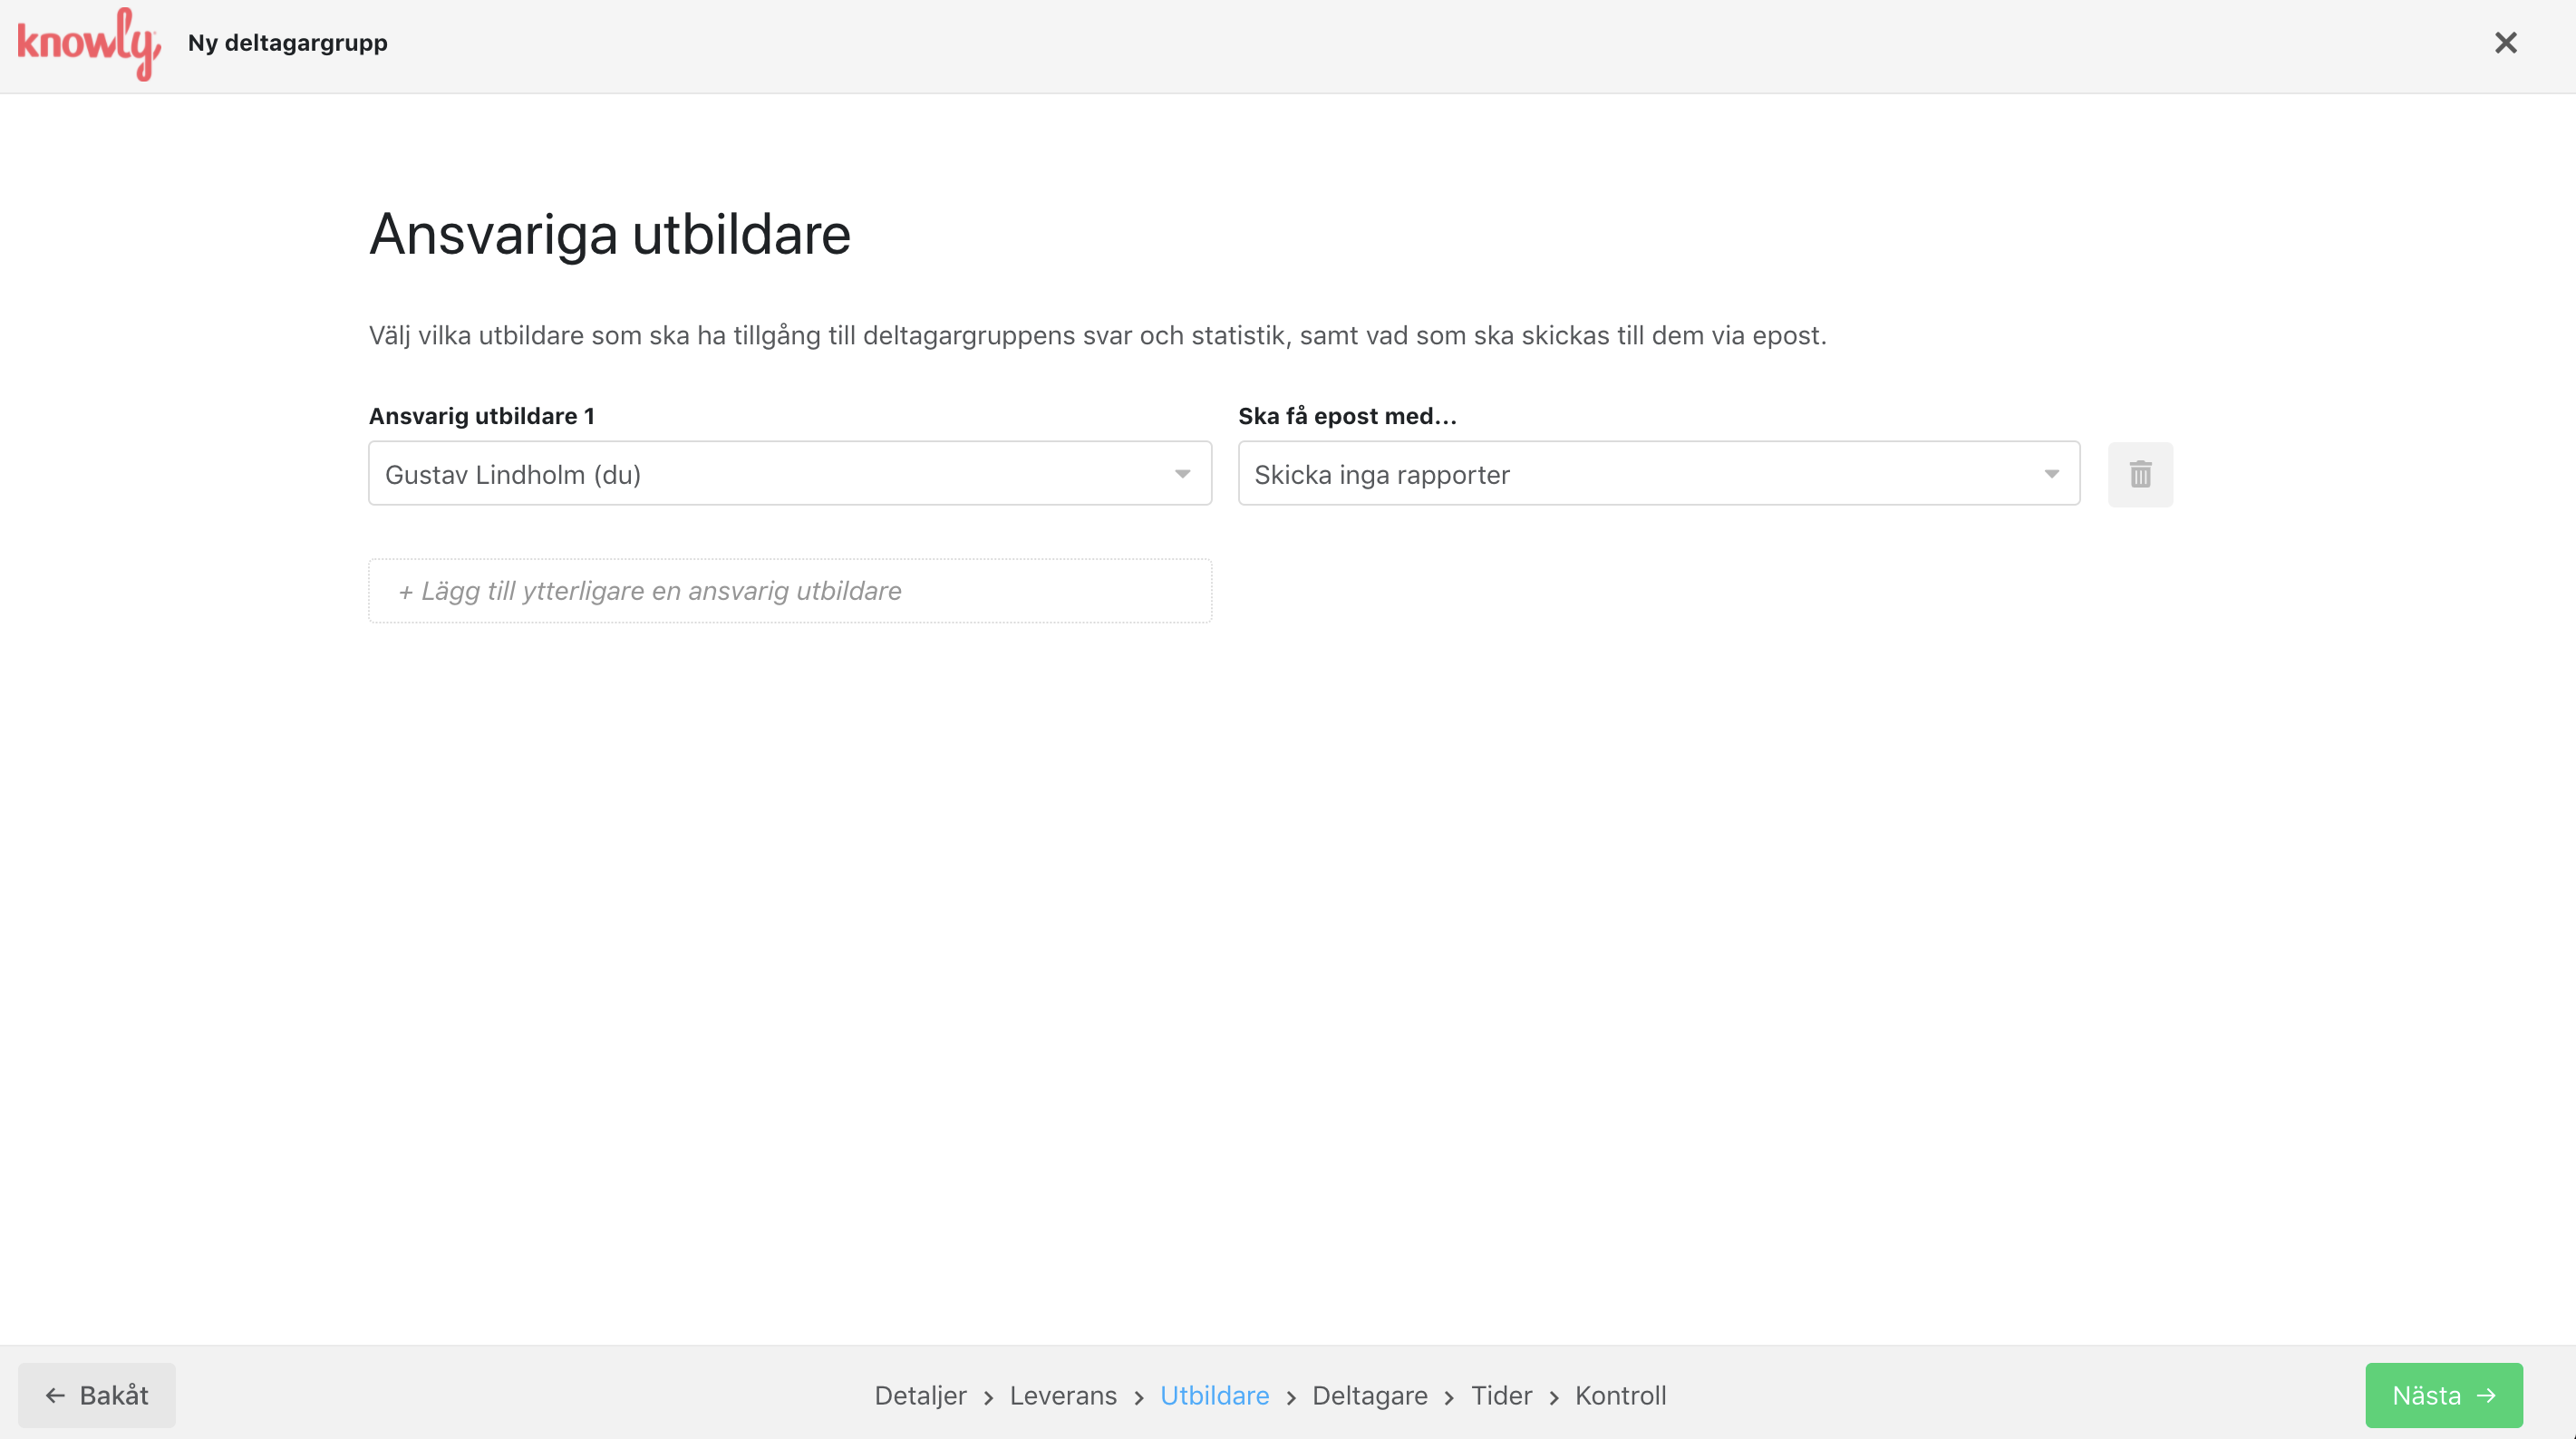Image resolution: width=2576 pixels, height=1439 pixels.
Task: Jump to the Kontroll step
Action: [1620, 1395]
